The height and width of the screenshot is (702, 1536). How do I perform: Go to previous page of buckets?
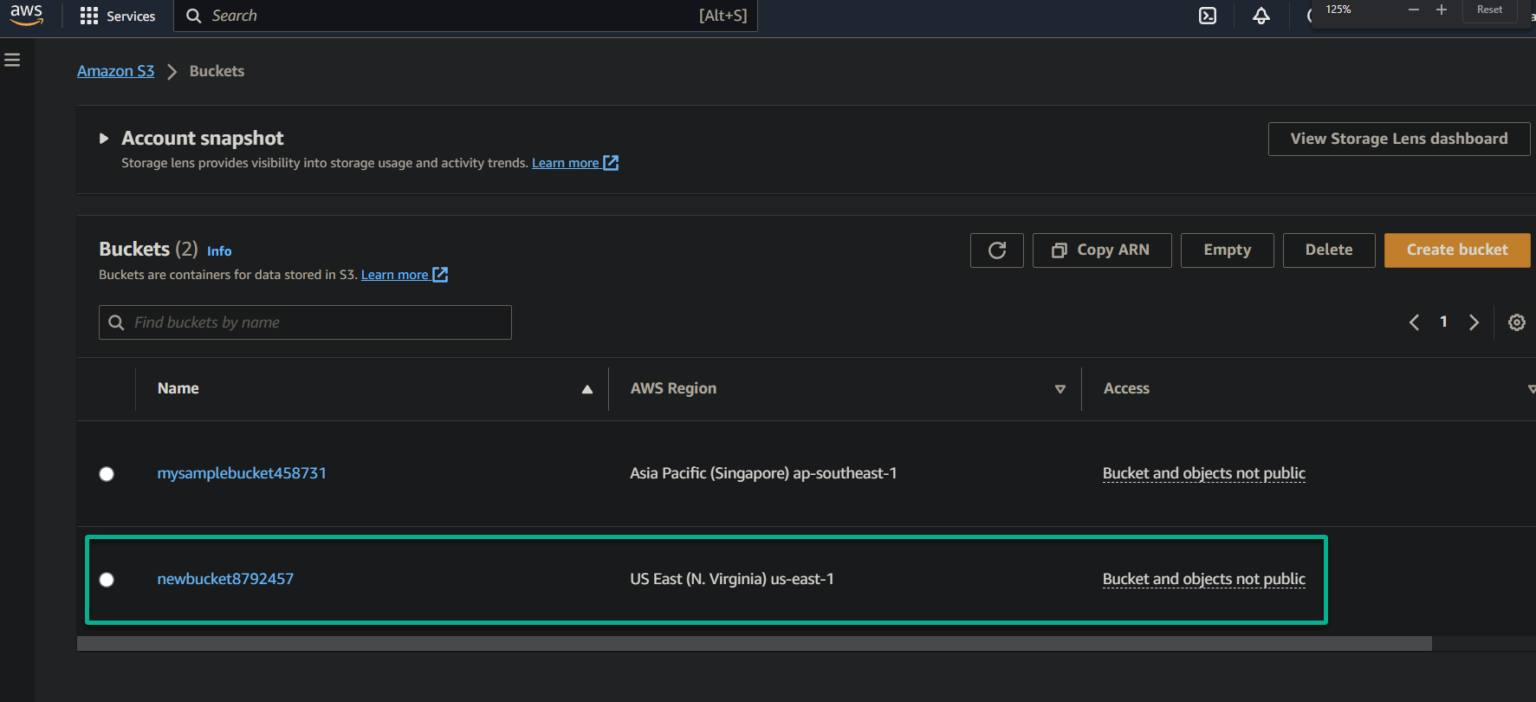(x=1414, y=322)
